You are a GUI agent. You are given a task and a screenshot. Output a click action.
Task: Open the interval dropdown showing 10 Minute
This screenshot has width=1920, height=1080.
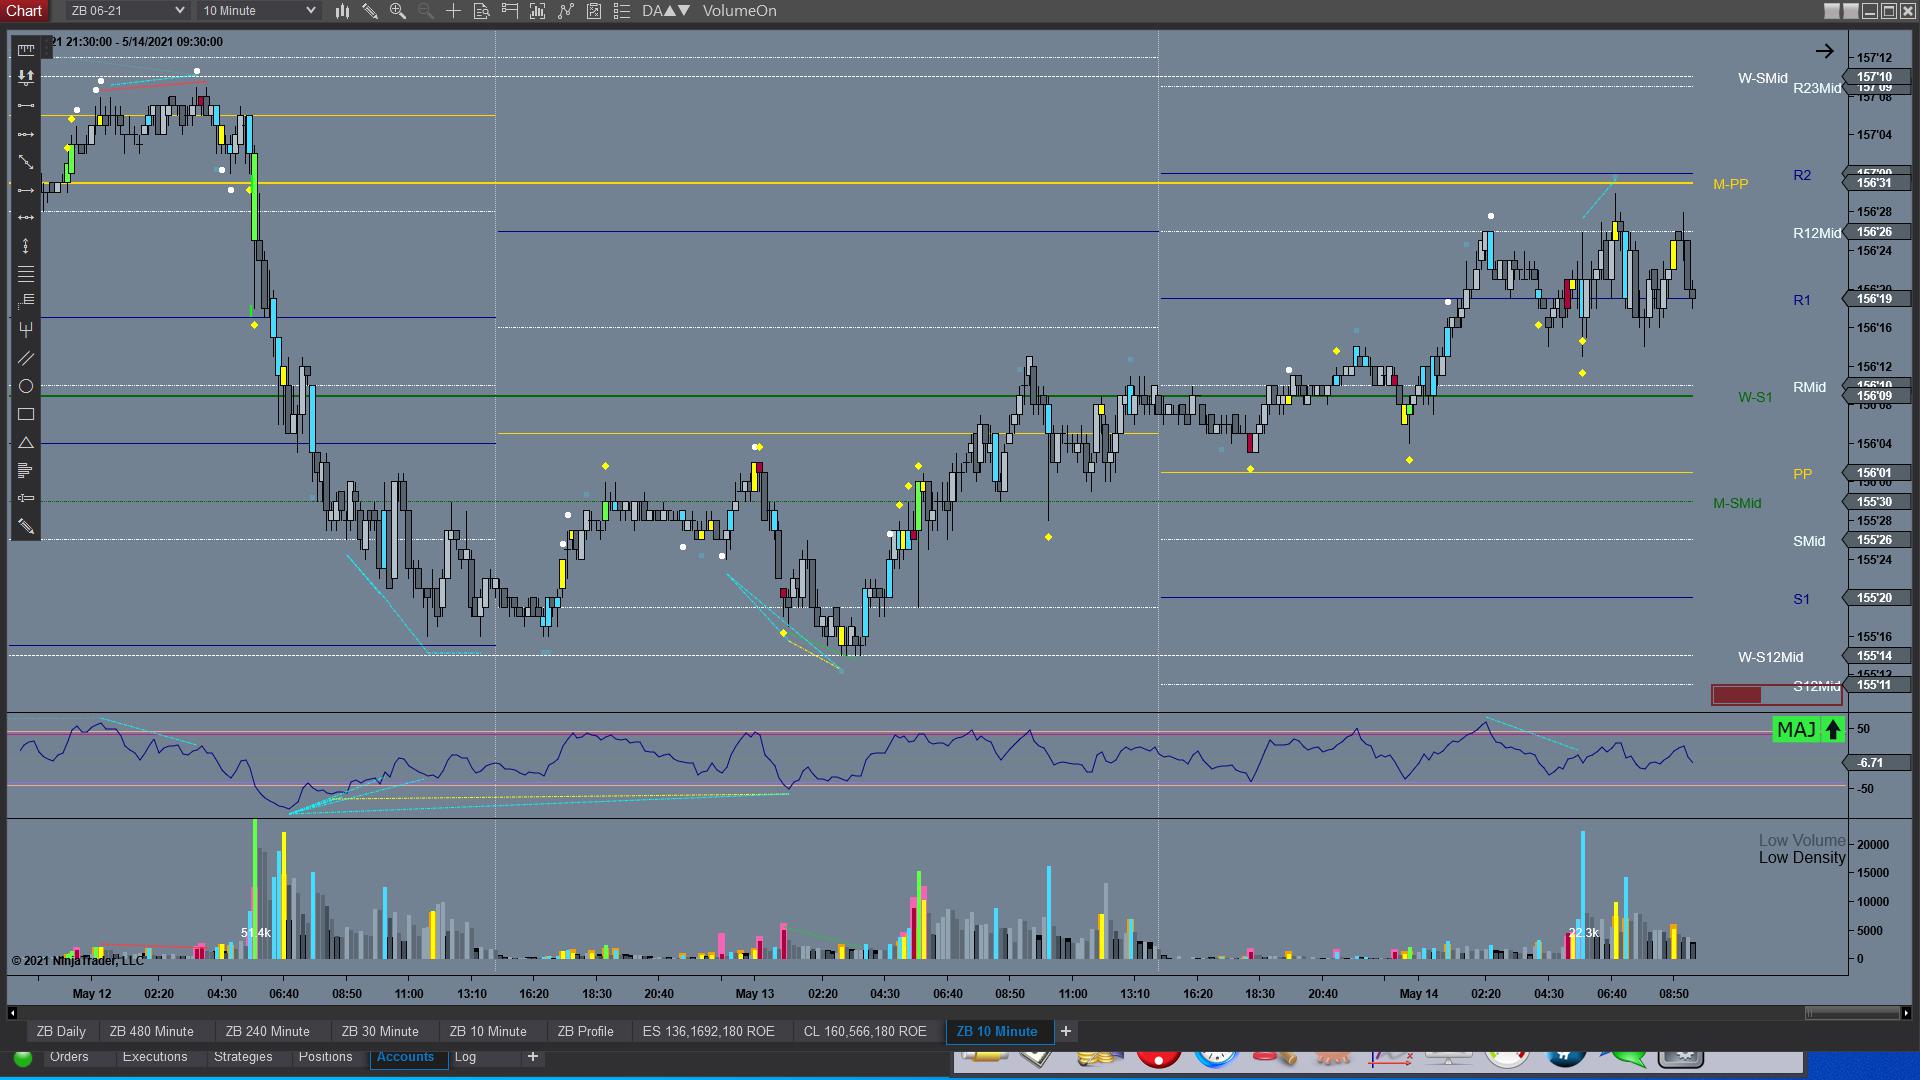[258, 11]
